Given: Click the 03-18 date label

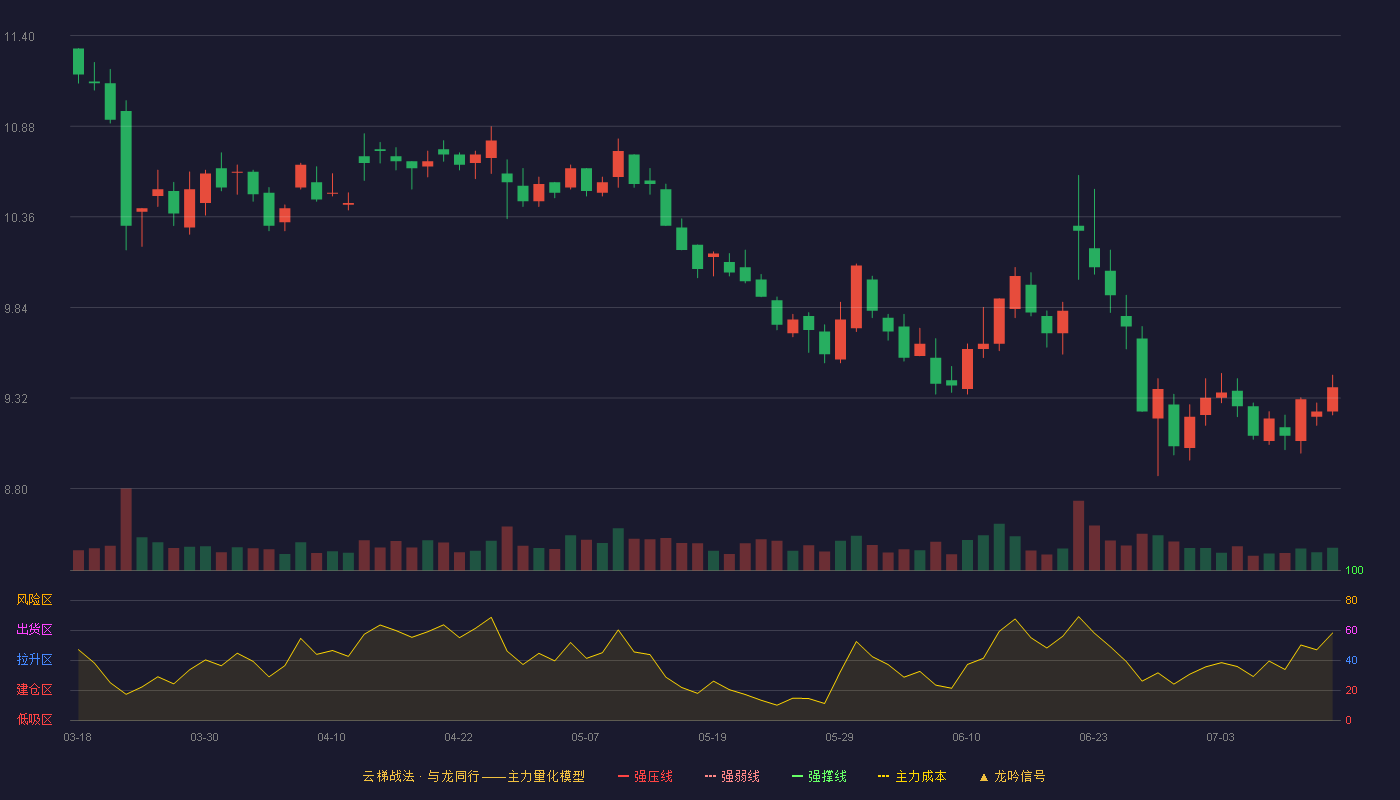Looking at the screenshot, I should 78,737.
